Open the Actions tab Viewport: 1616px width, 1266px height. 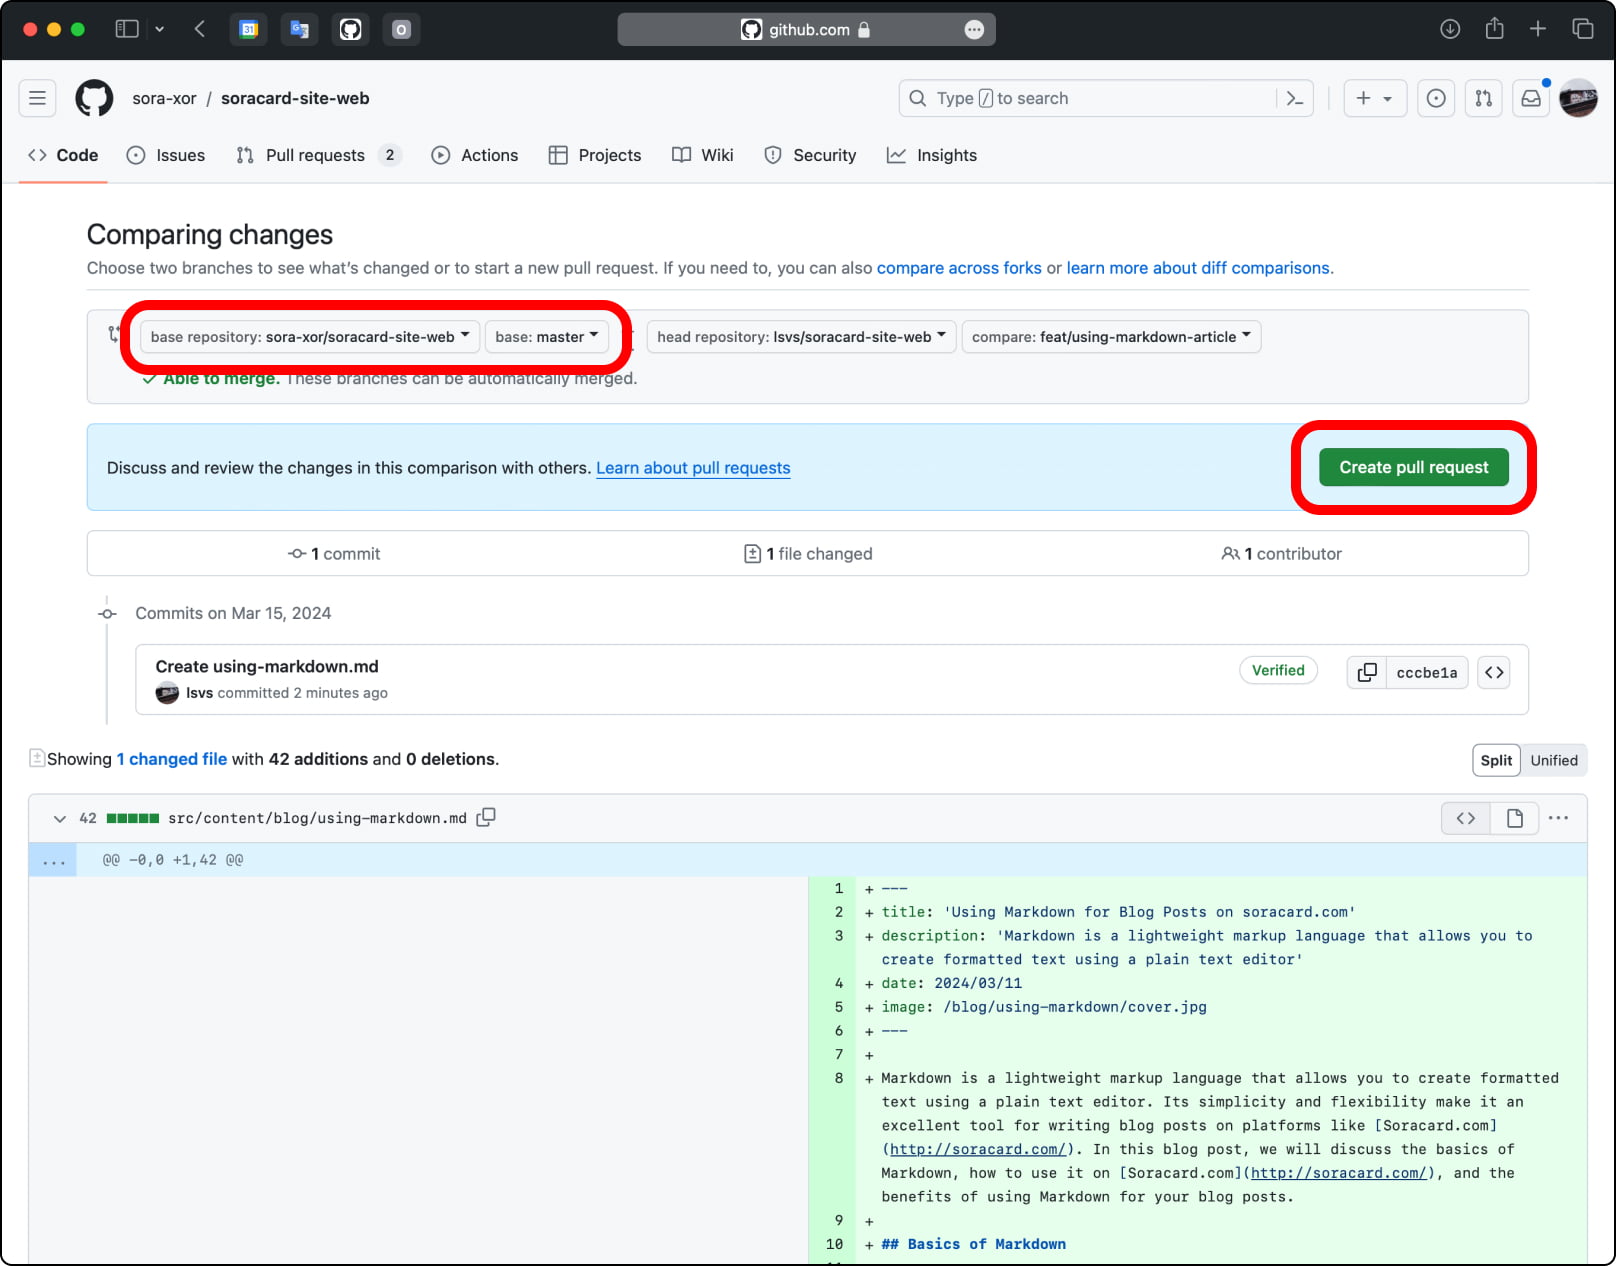click(x=475, y=155)
